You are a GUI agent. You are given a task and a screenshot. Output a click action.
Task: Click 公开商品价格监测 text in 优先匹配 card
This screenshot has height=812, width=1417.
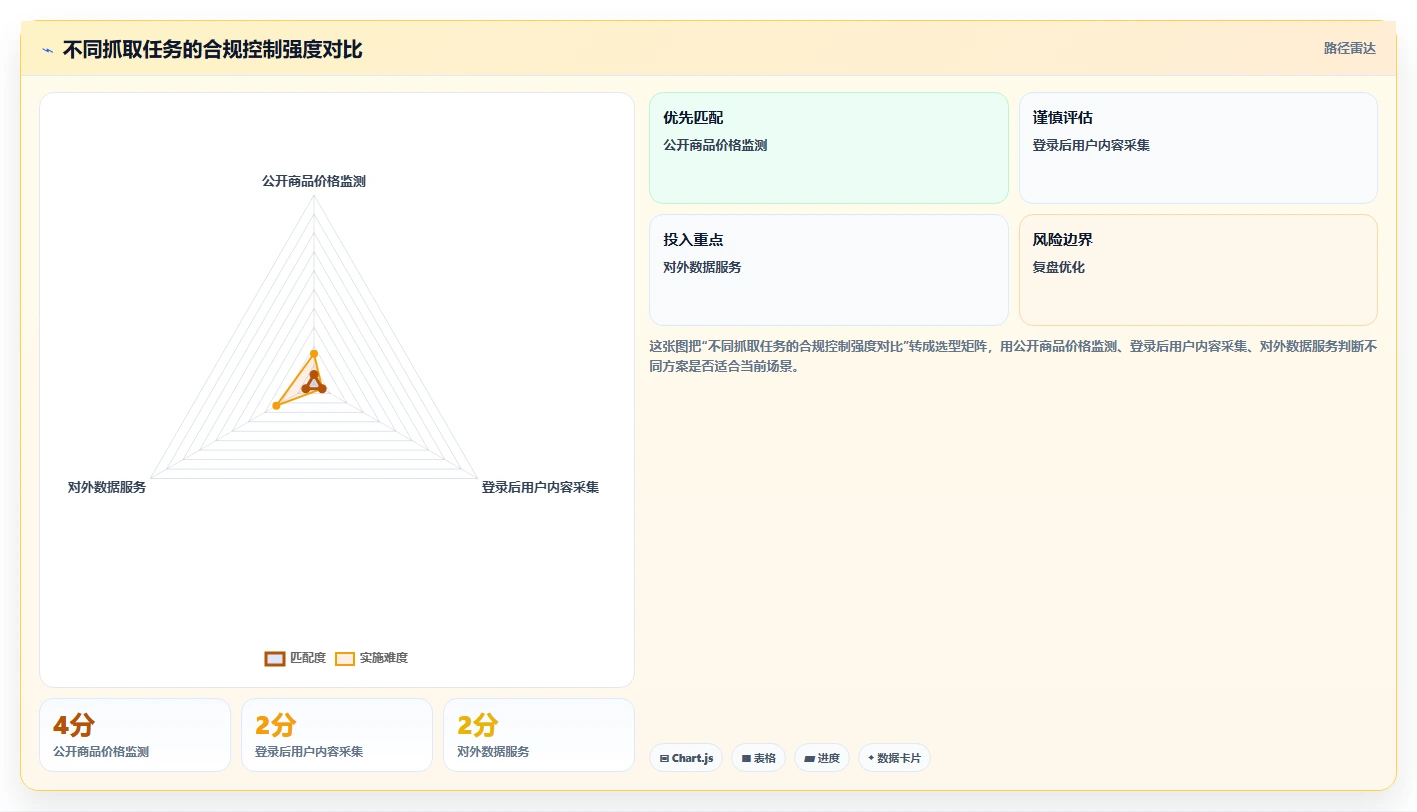pos(715,145)
